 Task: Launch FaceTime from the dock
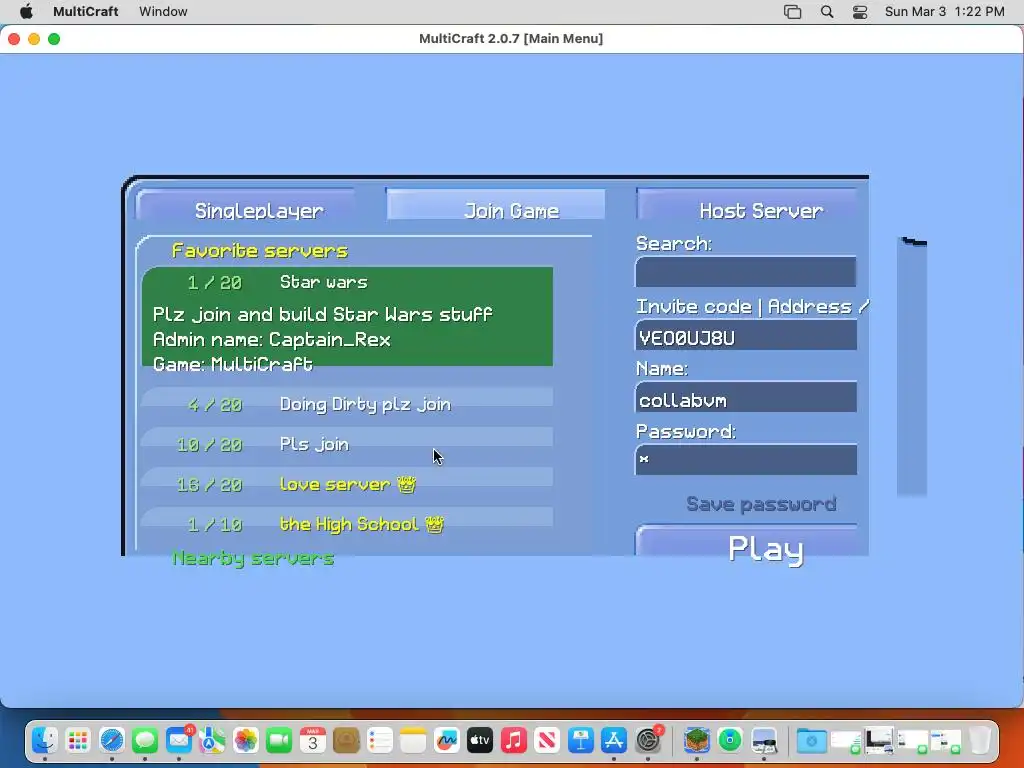(279, 740)
